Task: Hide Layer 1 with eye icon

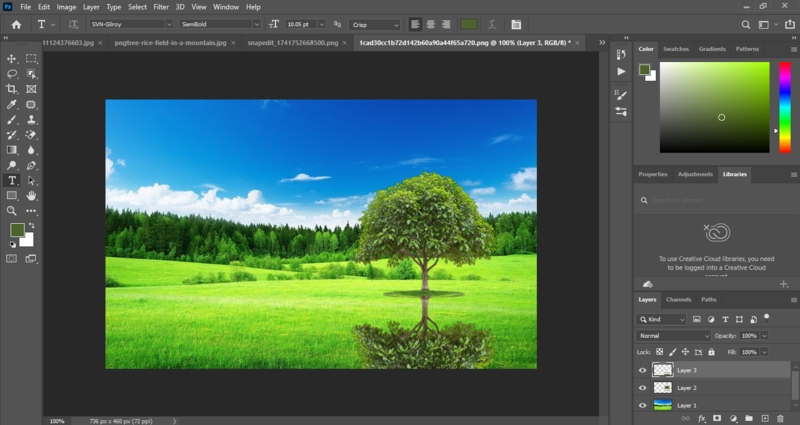Action: [x=643, y=405]
